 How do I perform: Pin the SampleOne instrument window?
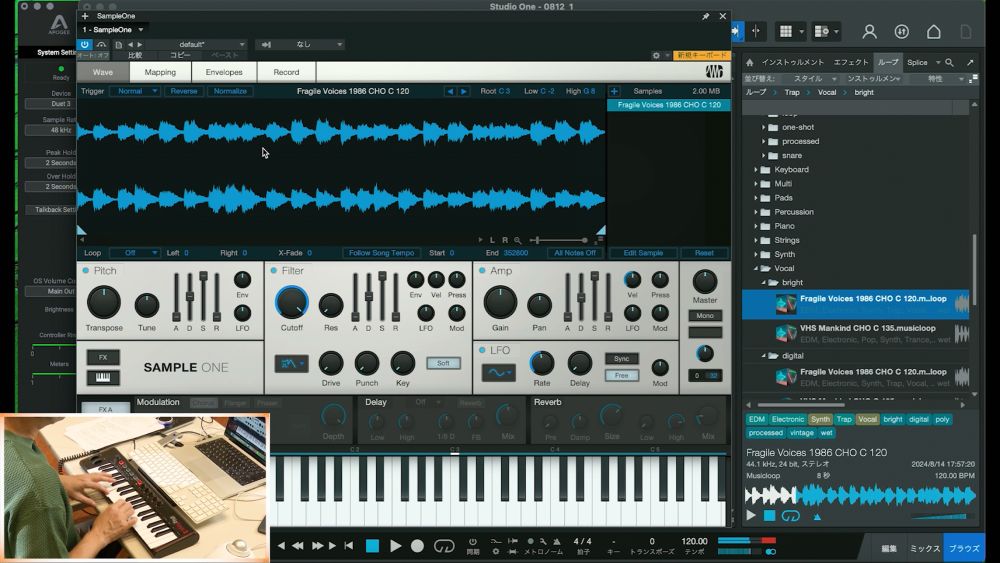pyautogui.click(x=705, y=17)
